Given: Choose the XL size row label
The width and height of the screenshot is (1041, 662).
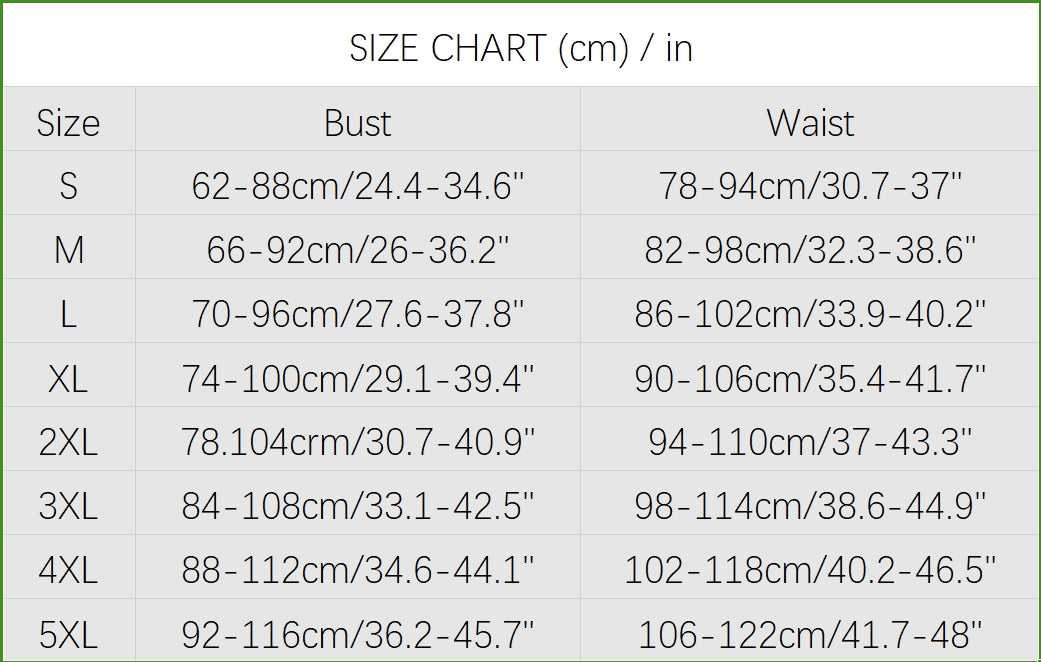Looking at the screenshot, I should pyautogui.click(x=68, y=378).
